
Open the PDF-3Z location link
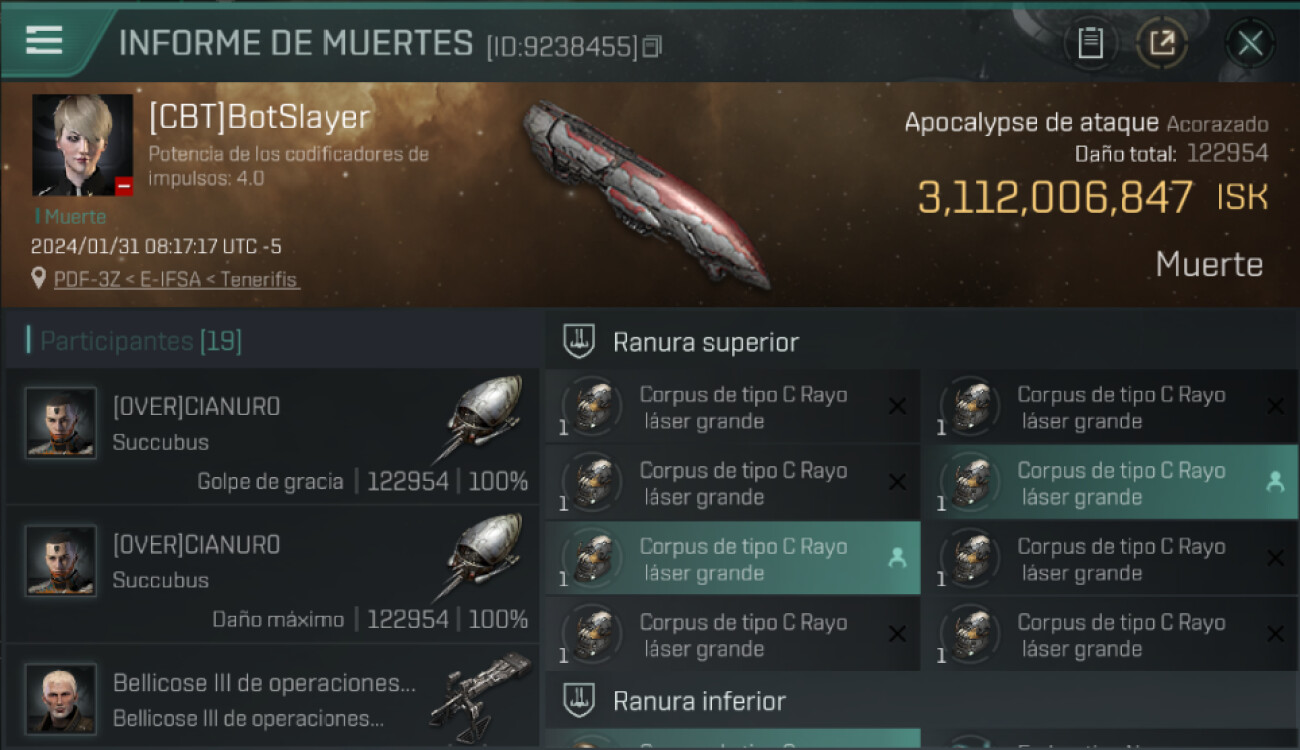click(x=176, y=279)
